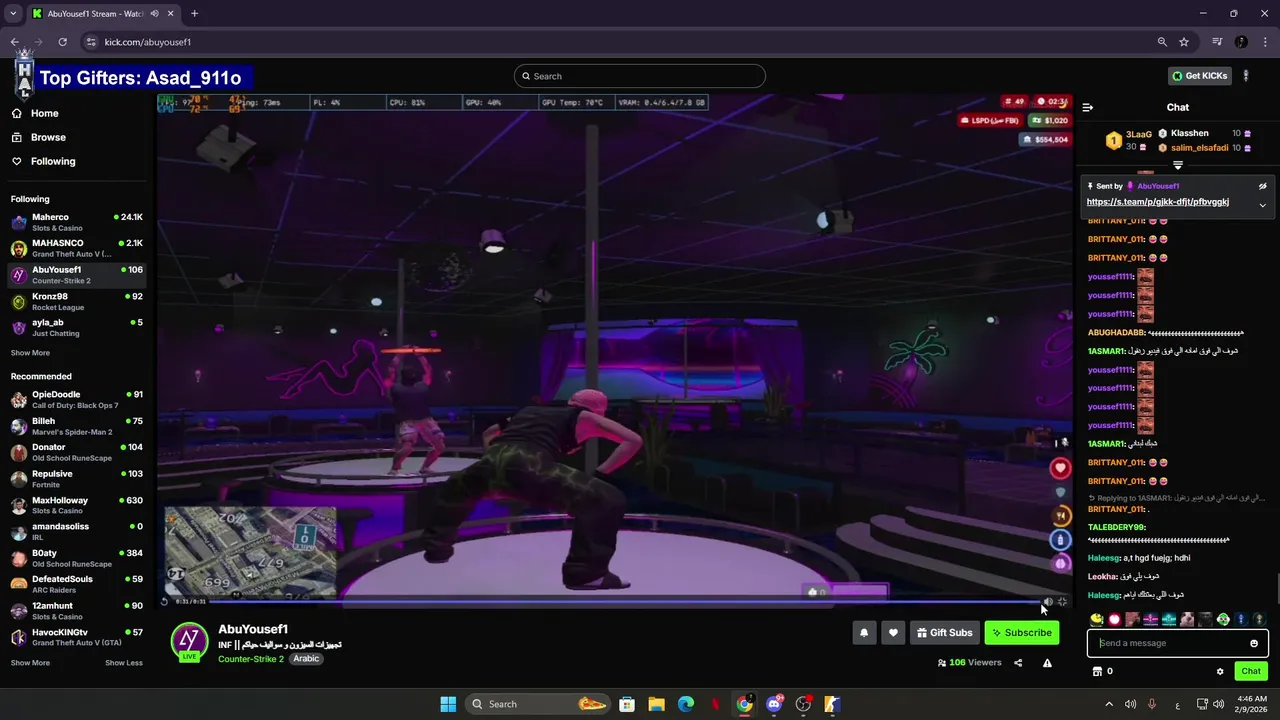Open Donator recommended channel
1280x720 pixels.
coord(77,452)
